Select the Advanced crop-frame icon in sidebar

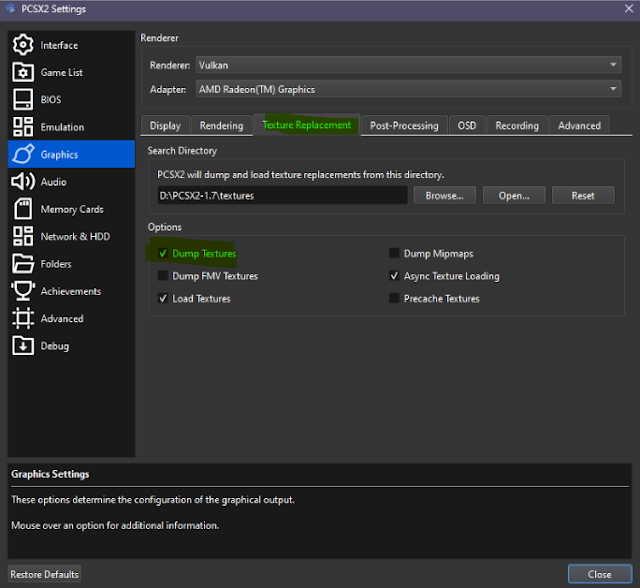23,318
